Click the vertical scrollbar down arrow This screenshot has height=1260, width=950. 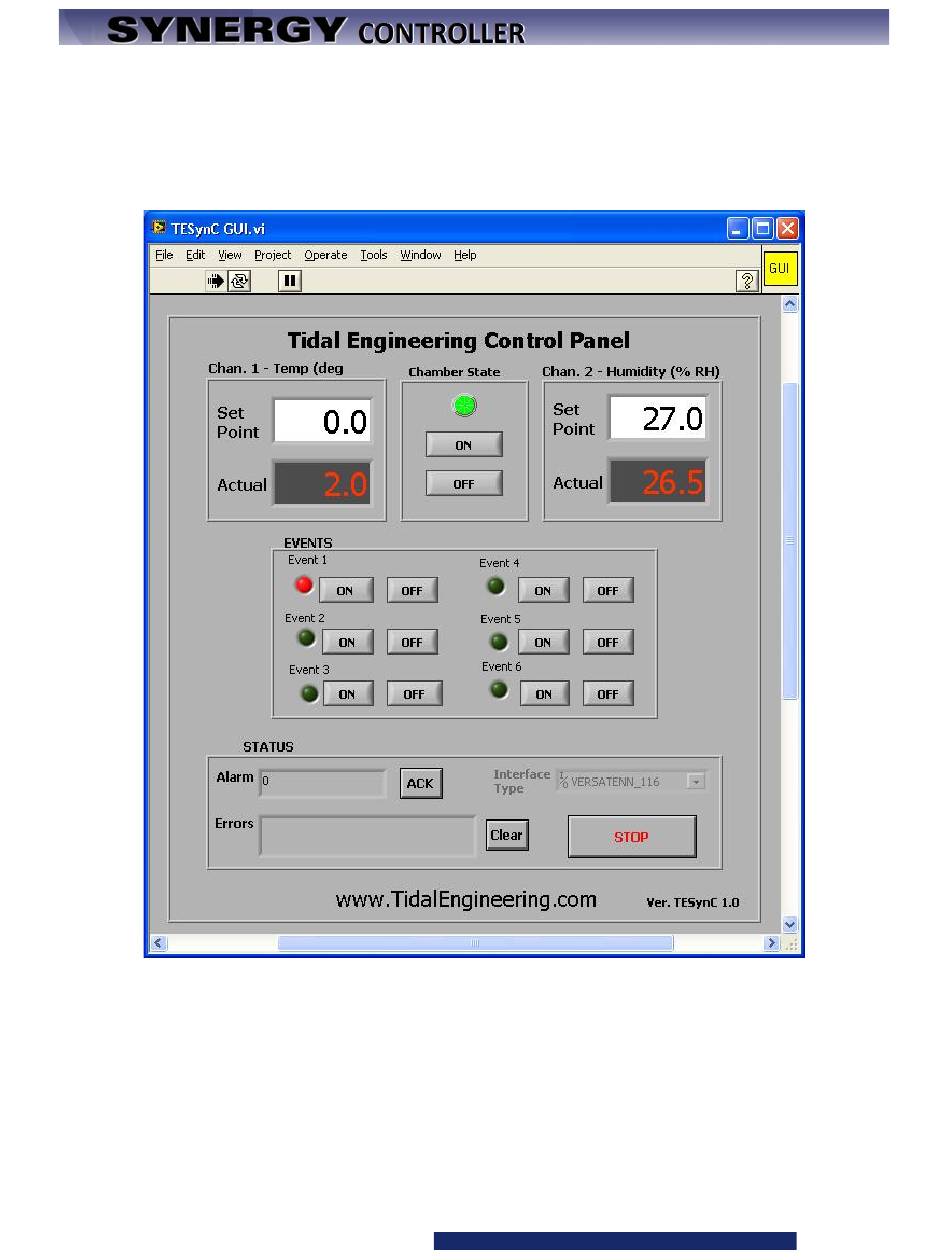click(790, 925)
